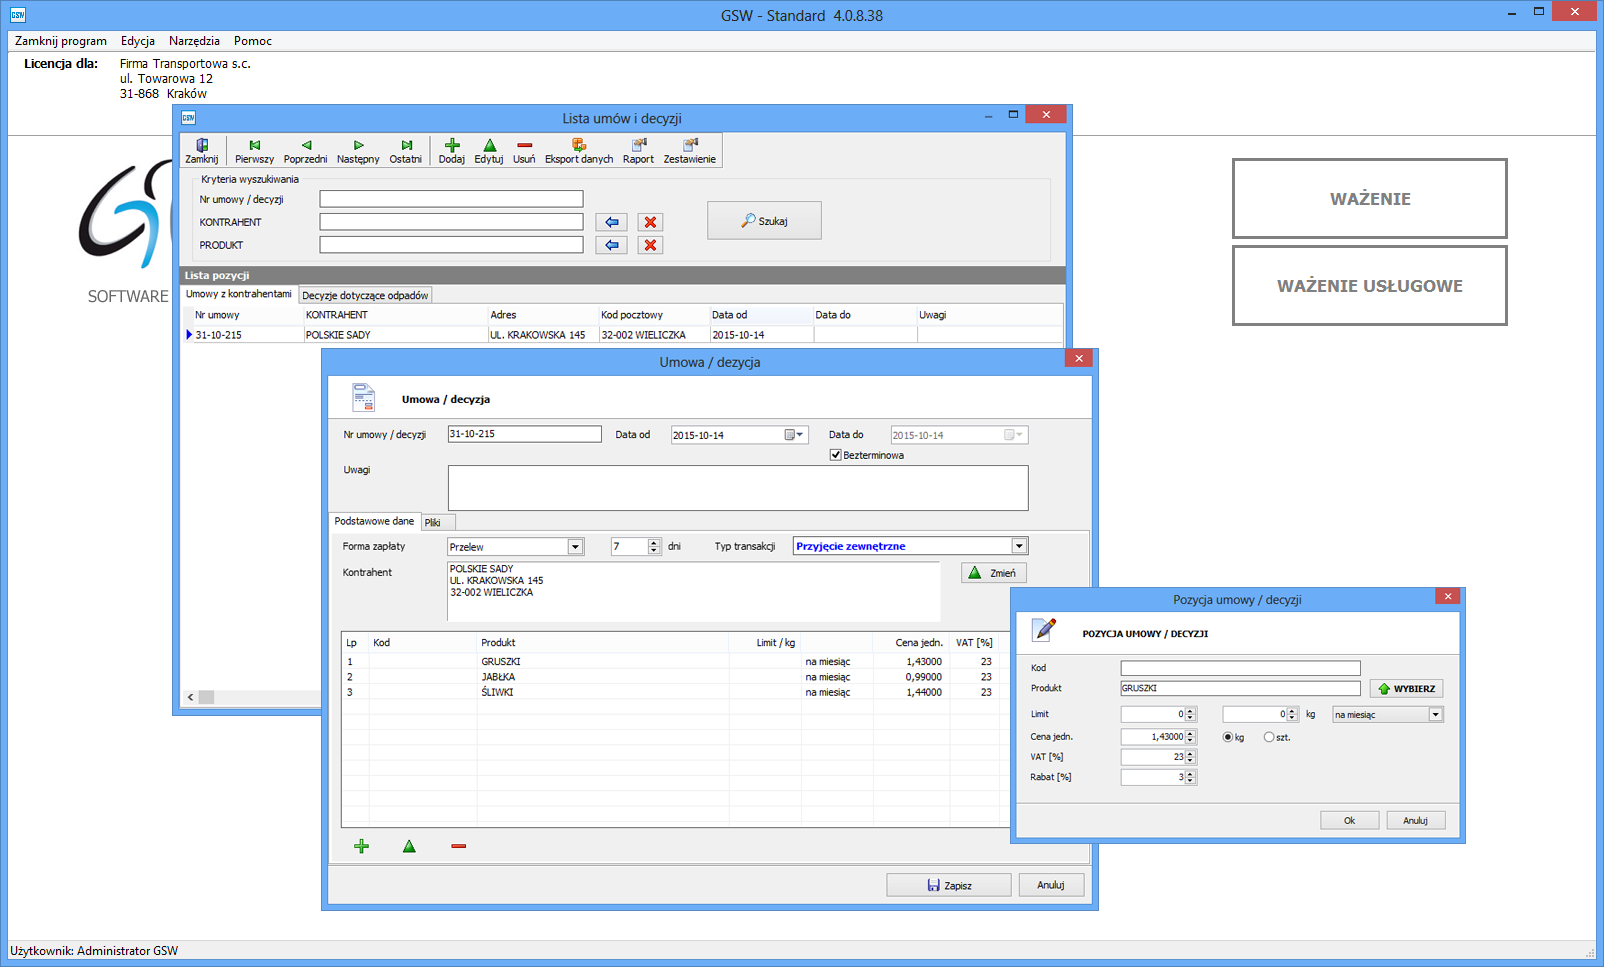Screen dimensions: 1604x967
Task: Select the kg unit radio button
Action: point(1228,737)
